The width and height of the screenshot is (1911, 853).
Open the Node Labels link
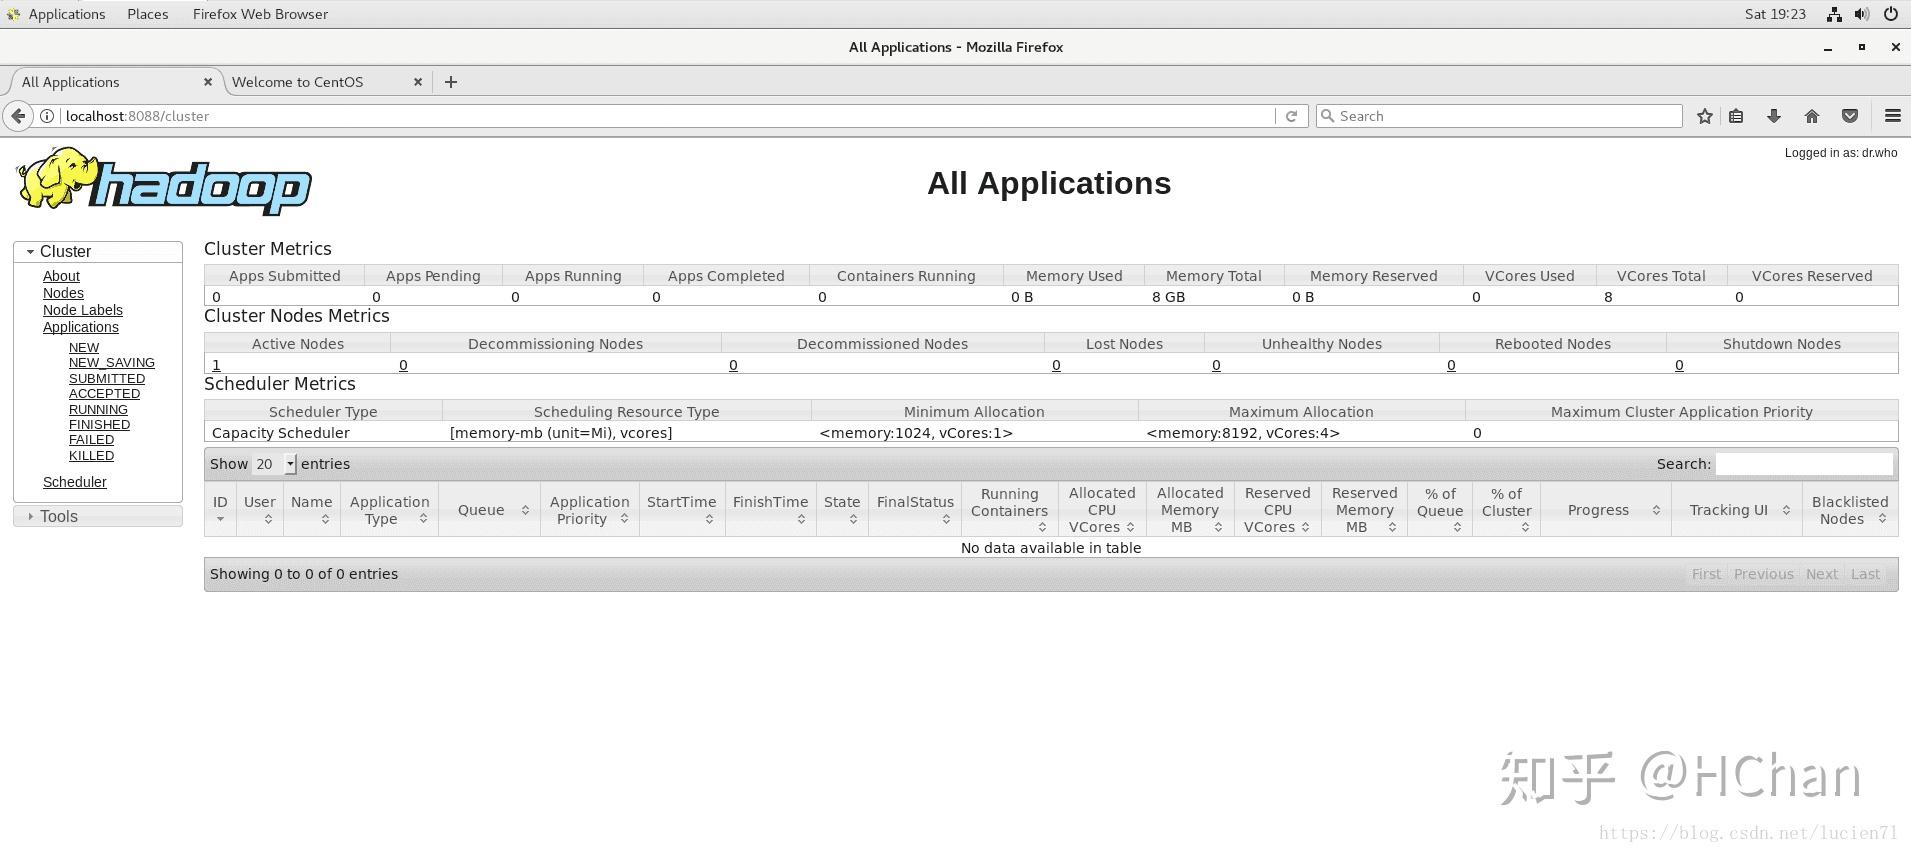coord(83,310)
